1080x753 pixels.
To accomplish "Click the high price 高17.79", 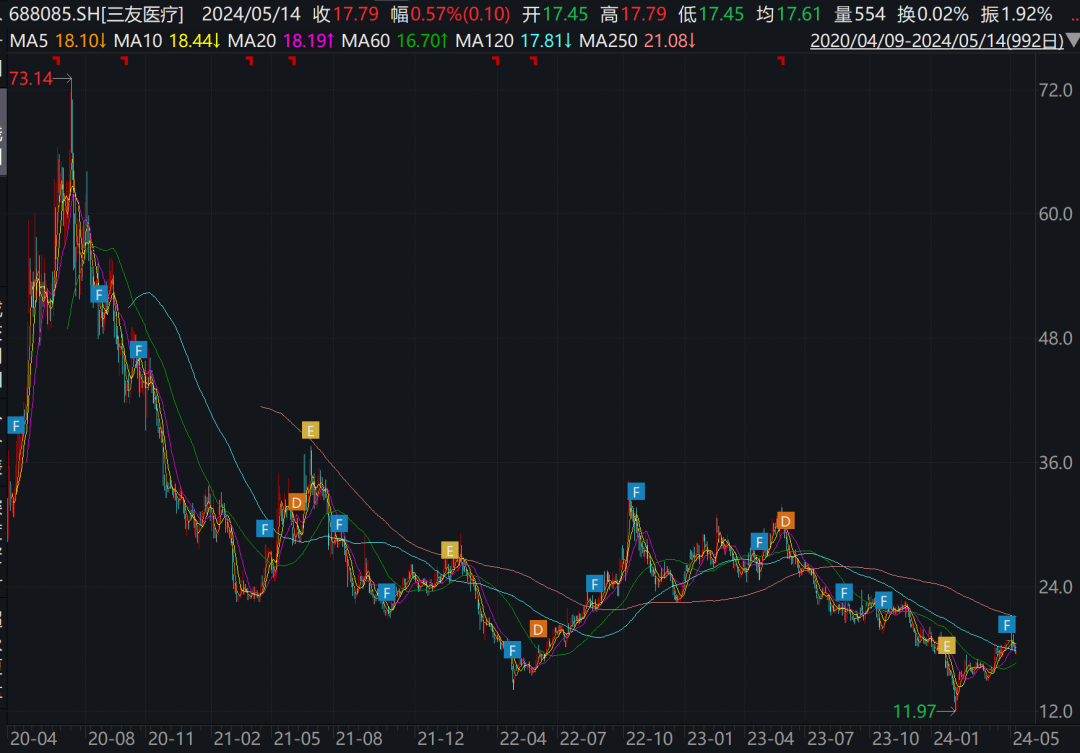I will click(x=633, y=14).
